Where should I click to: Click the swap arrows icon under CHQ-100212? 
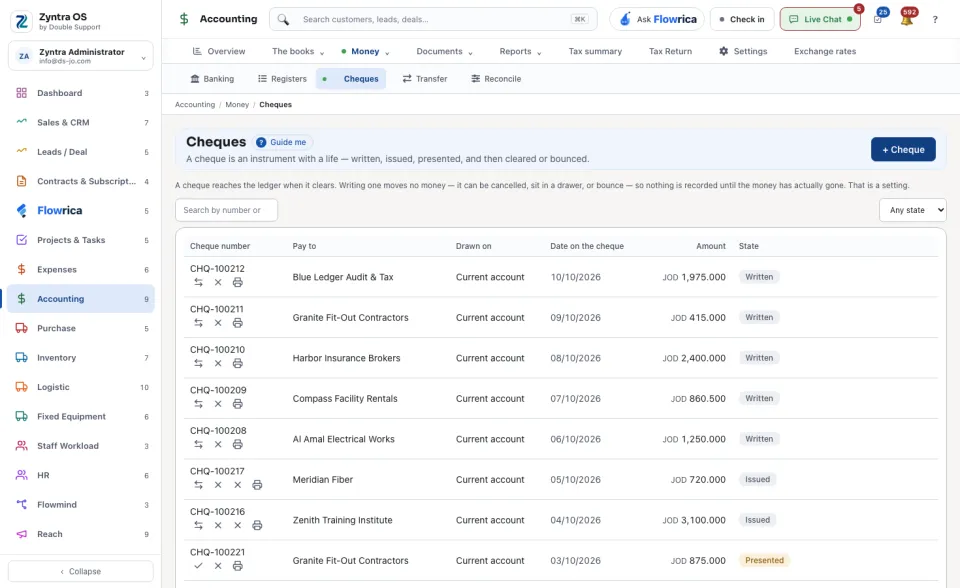(x=198, y=282)
